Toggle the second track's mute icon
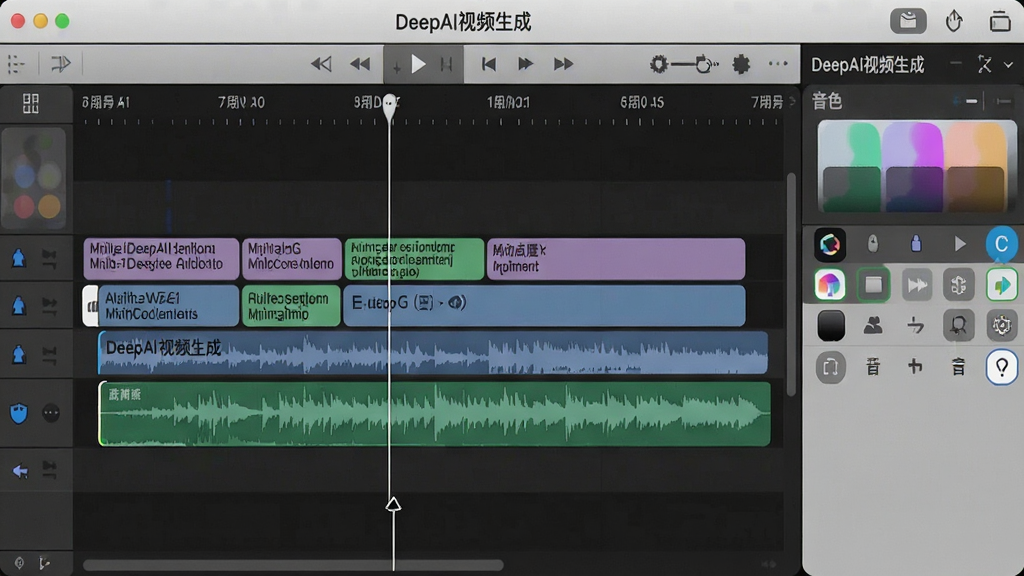Image resolution: width=1024 pixels, height=576 pixels. tap(49, 305)
